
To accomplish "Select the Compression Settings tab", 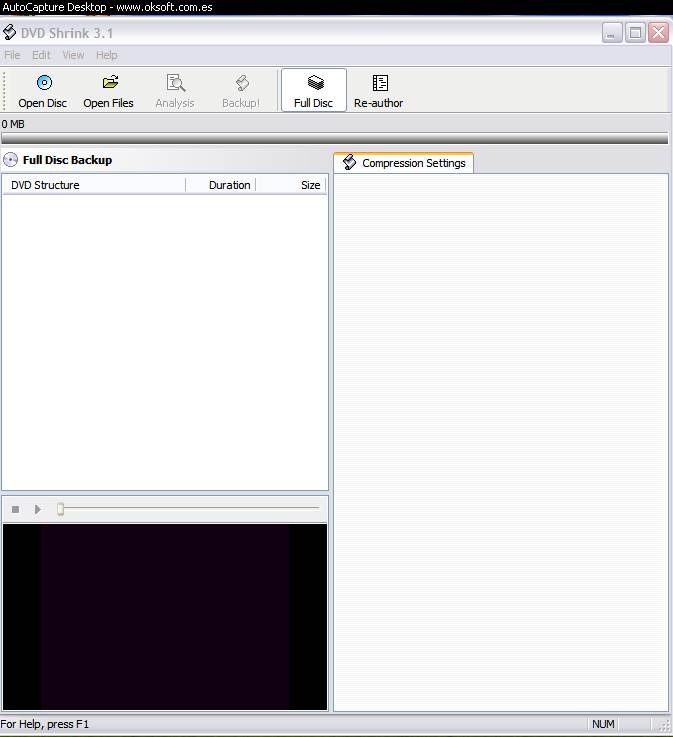I will pyautogui.click(x=403, y=163).
